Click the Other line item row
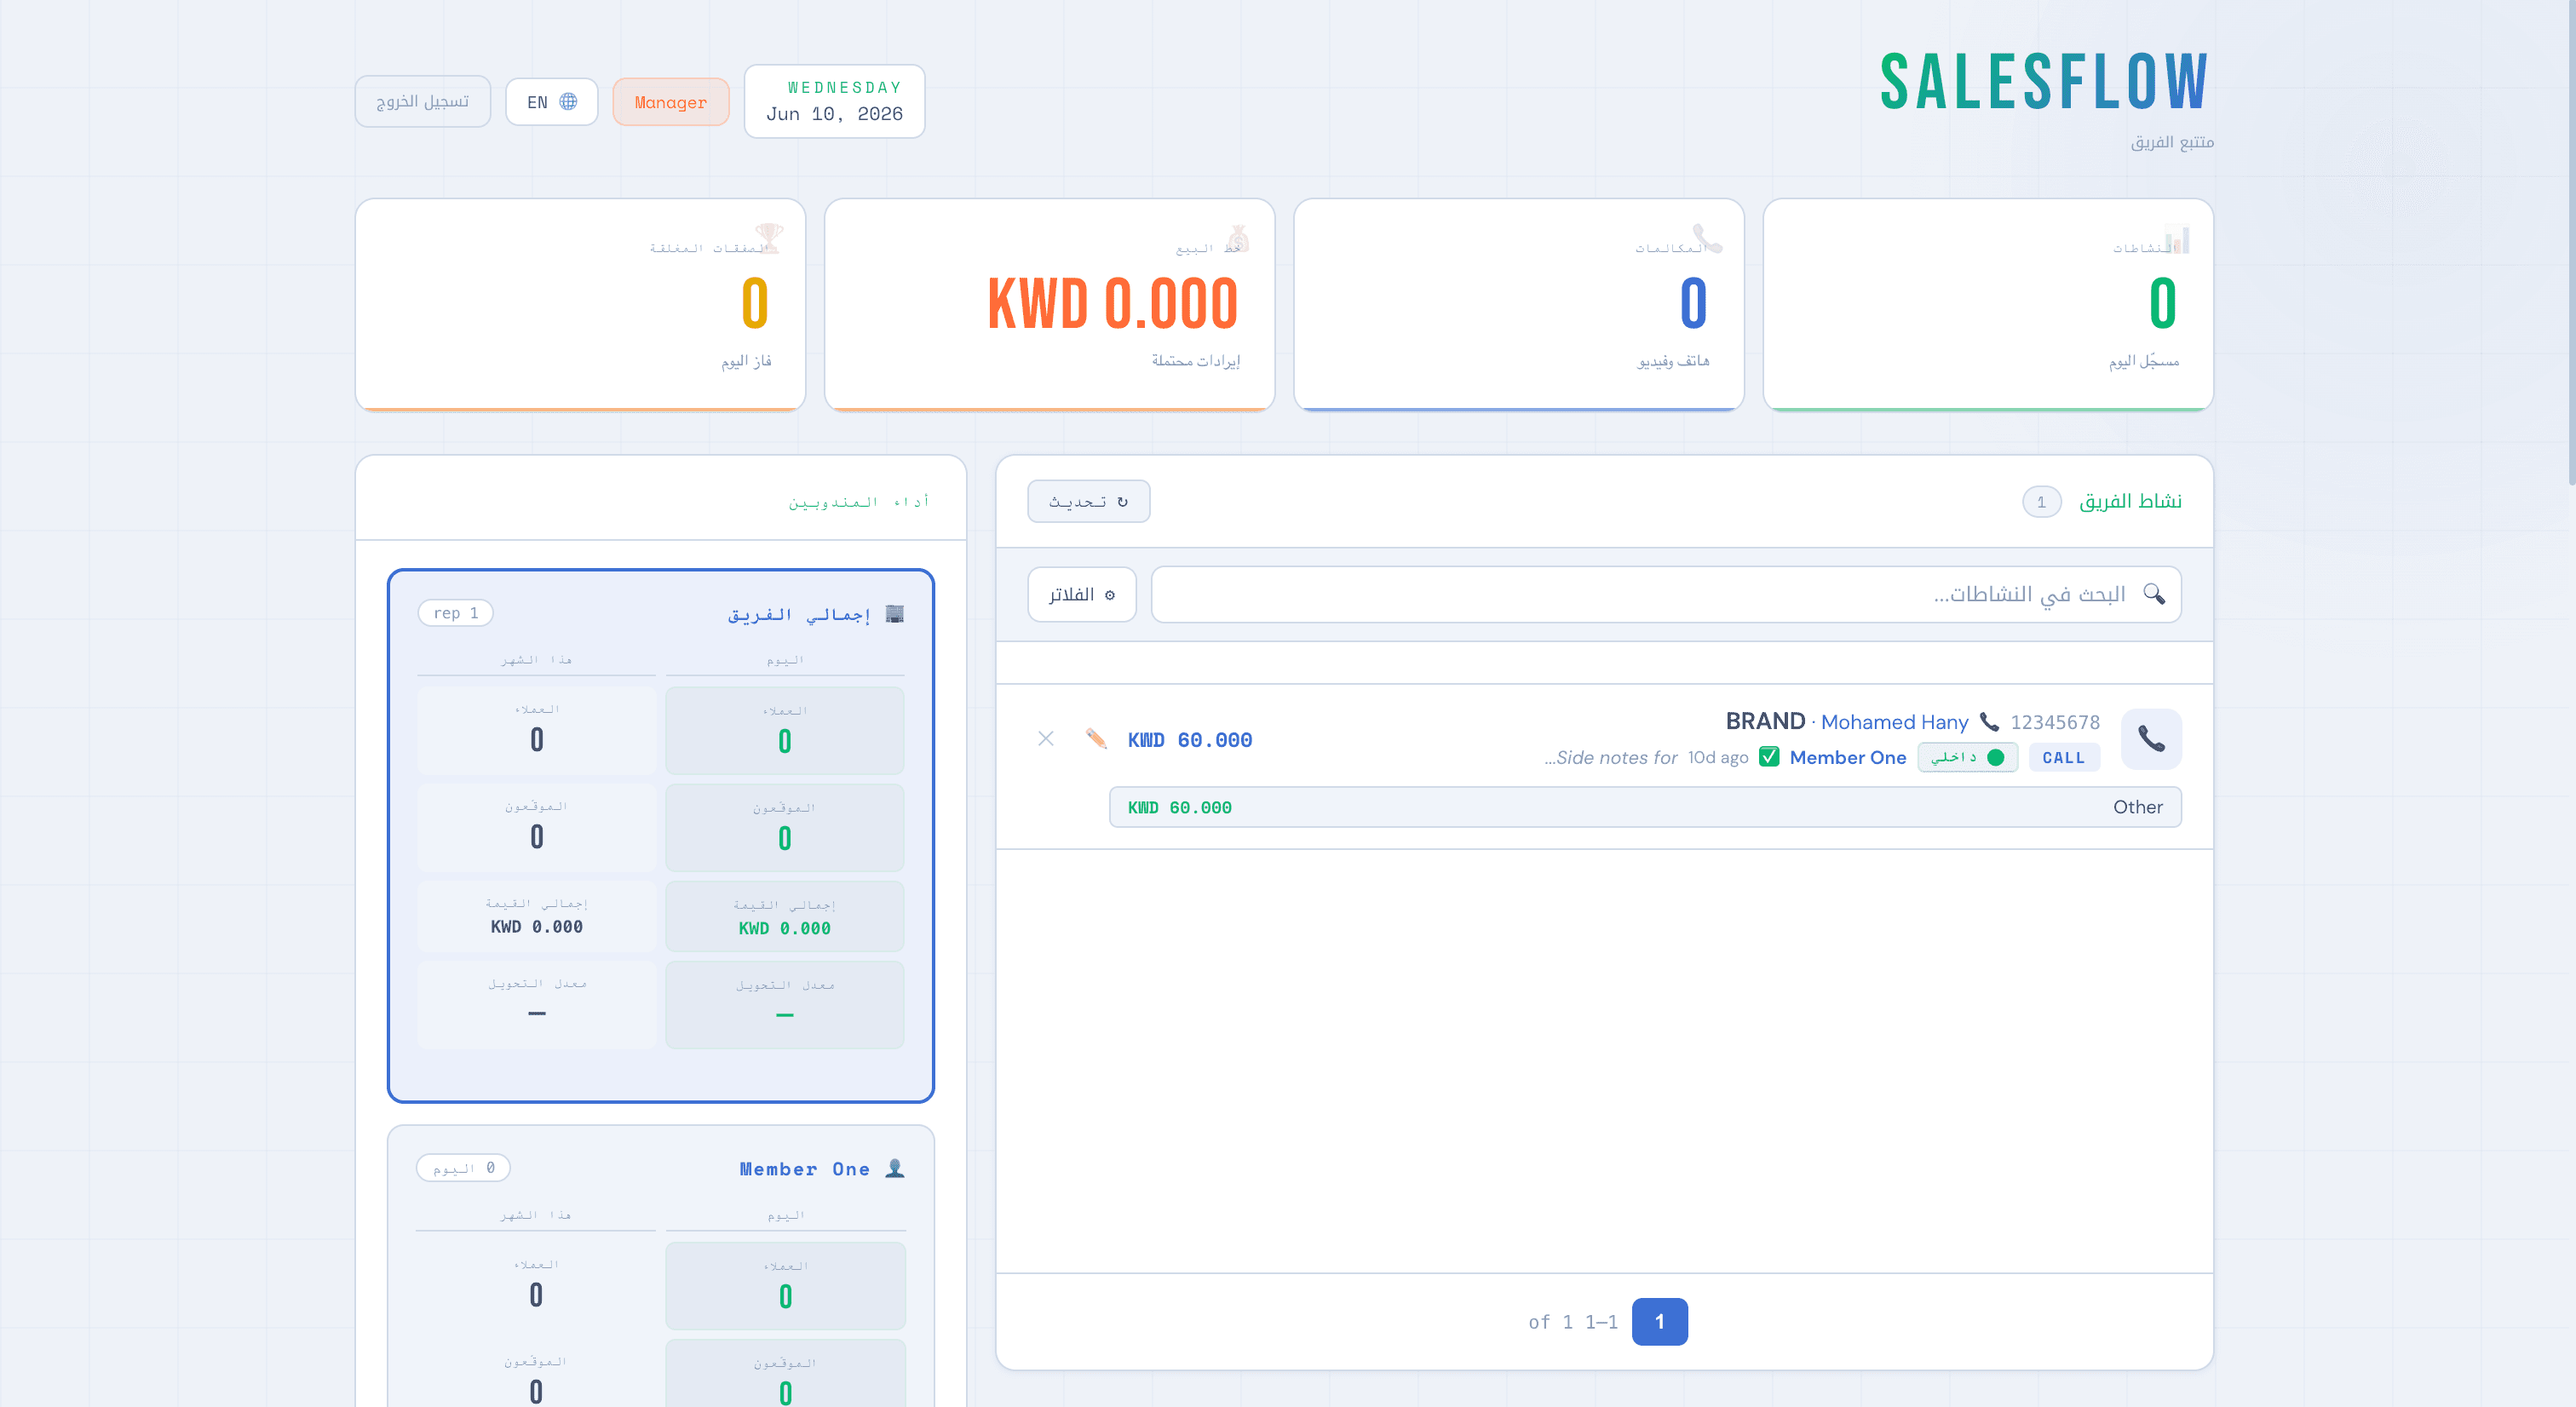The height and width of the screenshot is (1407, 2576). 1645,806
